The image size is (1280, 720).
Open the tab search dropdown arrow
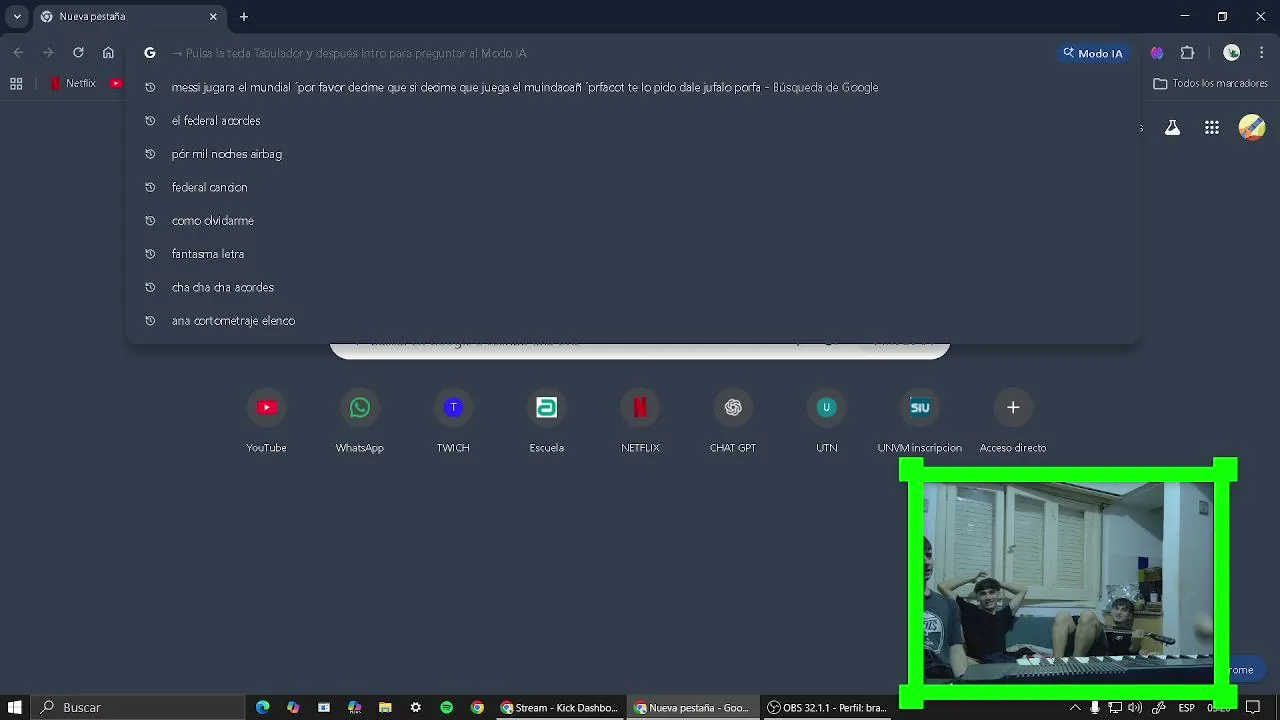[x=17, y=16]
